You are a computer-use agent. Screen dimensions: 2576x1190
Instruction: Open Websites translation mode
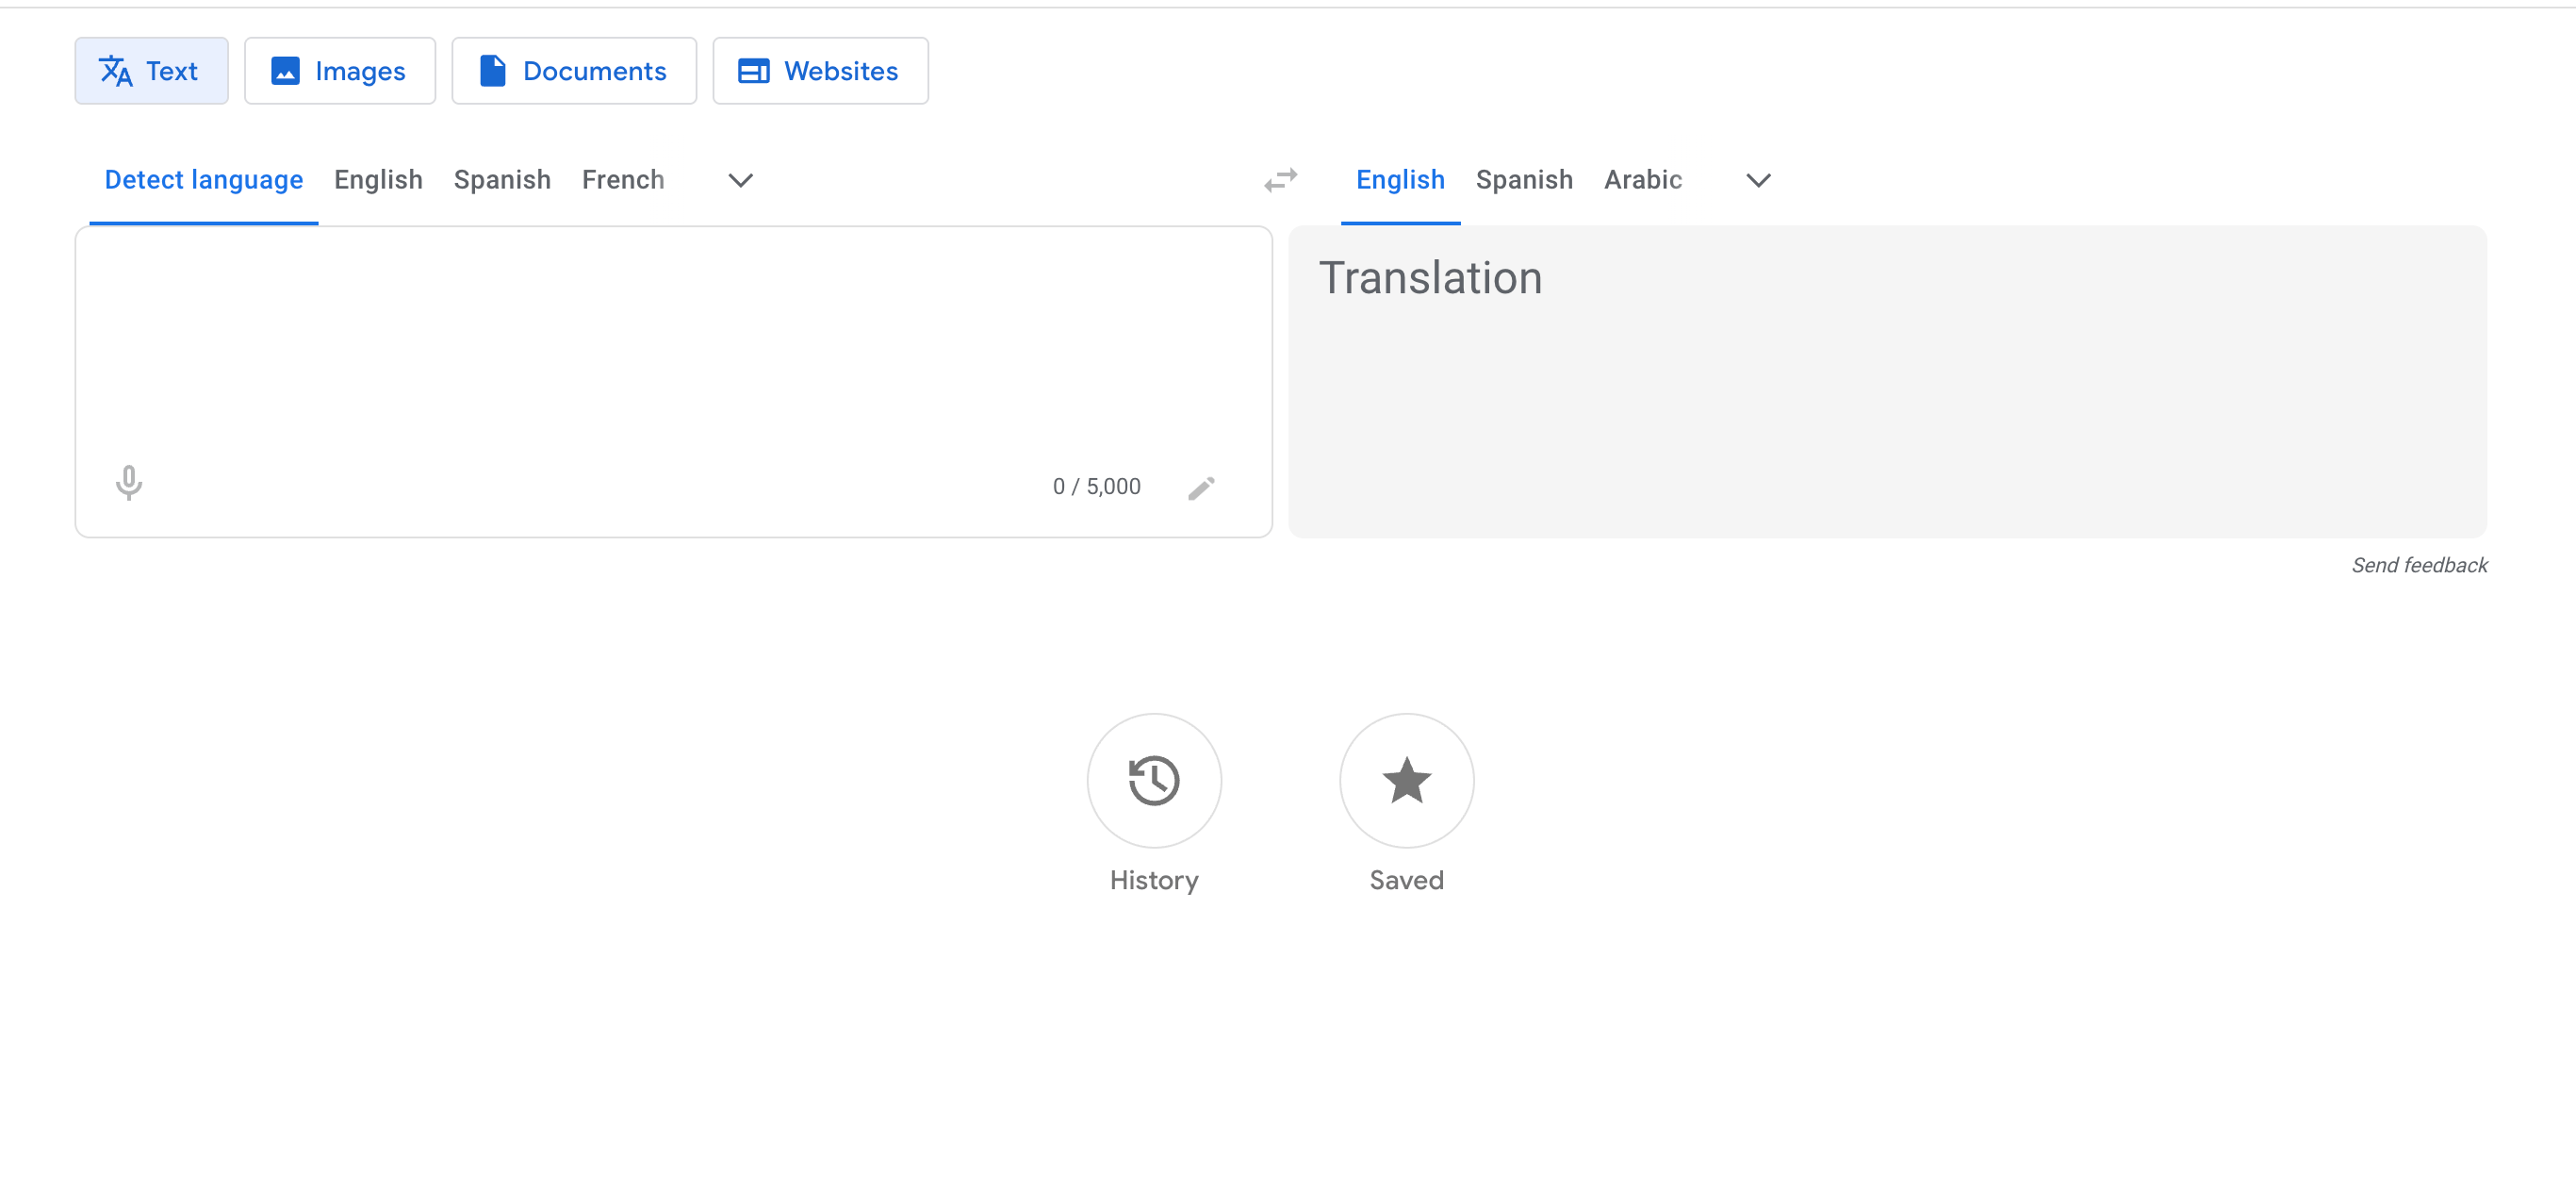819,70
